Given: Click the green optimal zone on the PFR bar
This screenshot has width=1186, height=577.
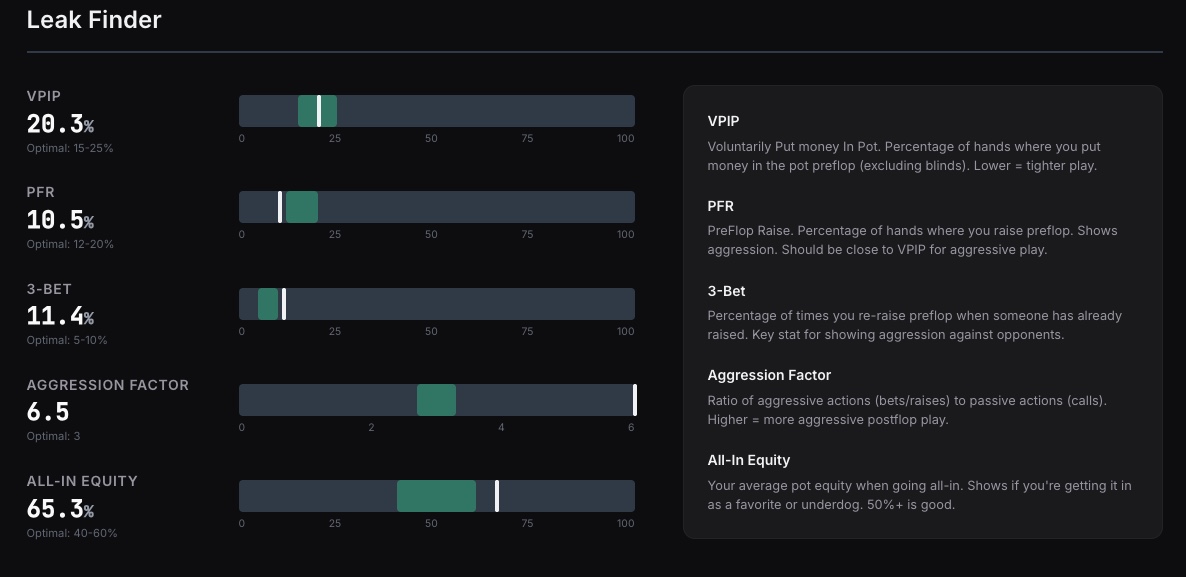Looking at the screenshot, I should pos(301,207).
